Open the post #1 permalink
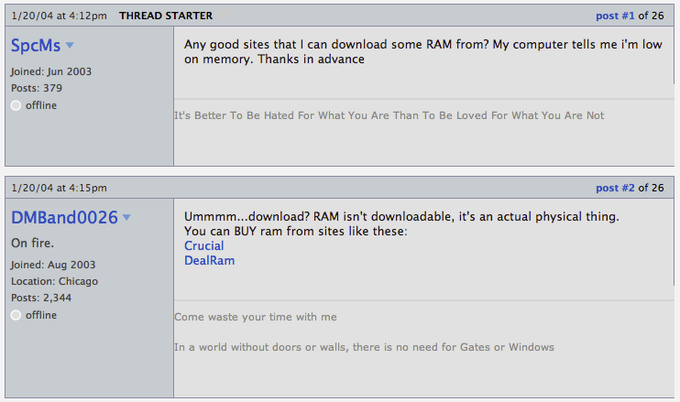Viewport: 680px width, 402px height. pyautogui.click(x=615, y=16)
